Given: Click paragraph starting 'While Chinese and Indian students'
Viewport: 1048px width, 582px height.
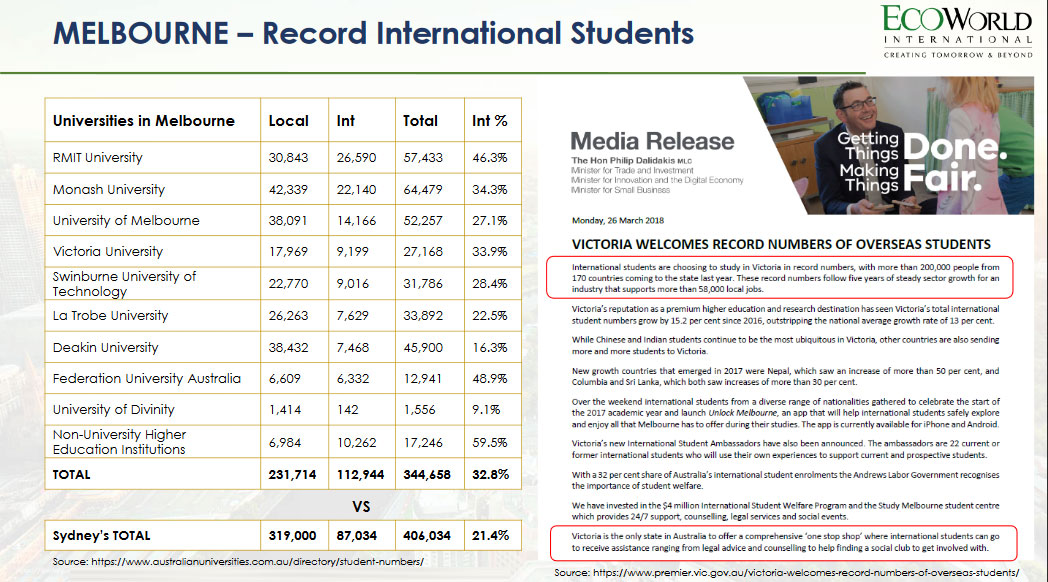Looking at the screenshot, I should coord(785,345).
